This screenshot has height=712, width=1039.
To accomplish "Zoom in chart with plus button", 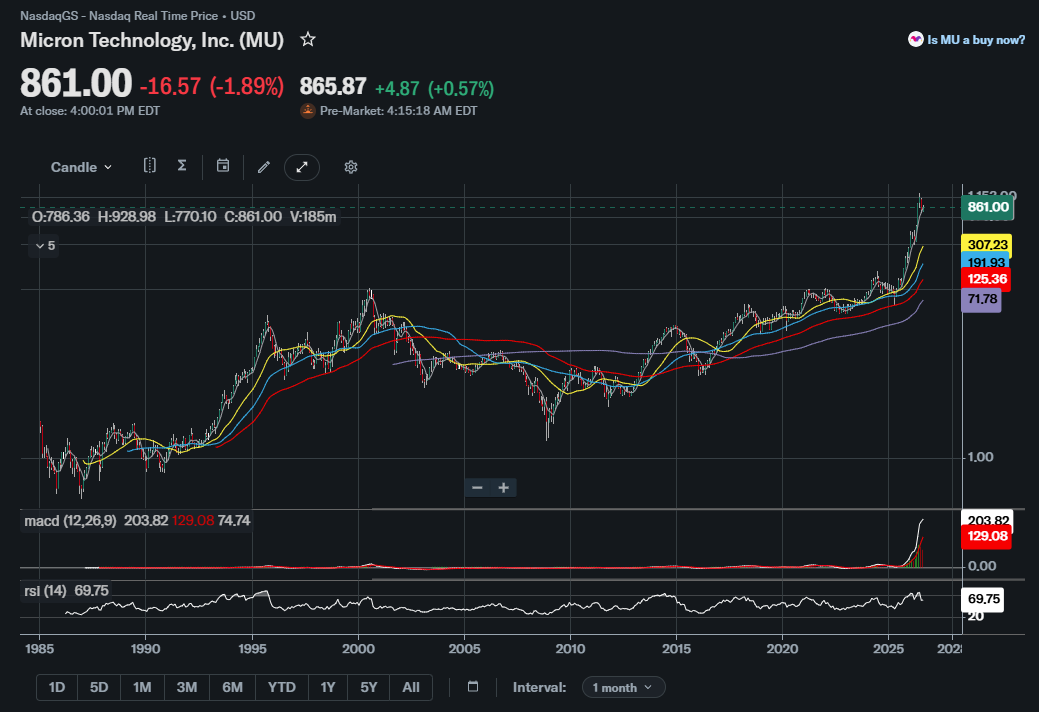I will 504,488.
